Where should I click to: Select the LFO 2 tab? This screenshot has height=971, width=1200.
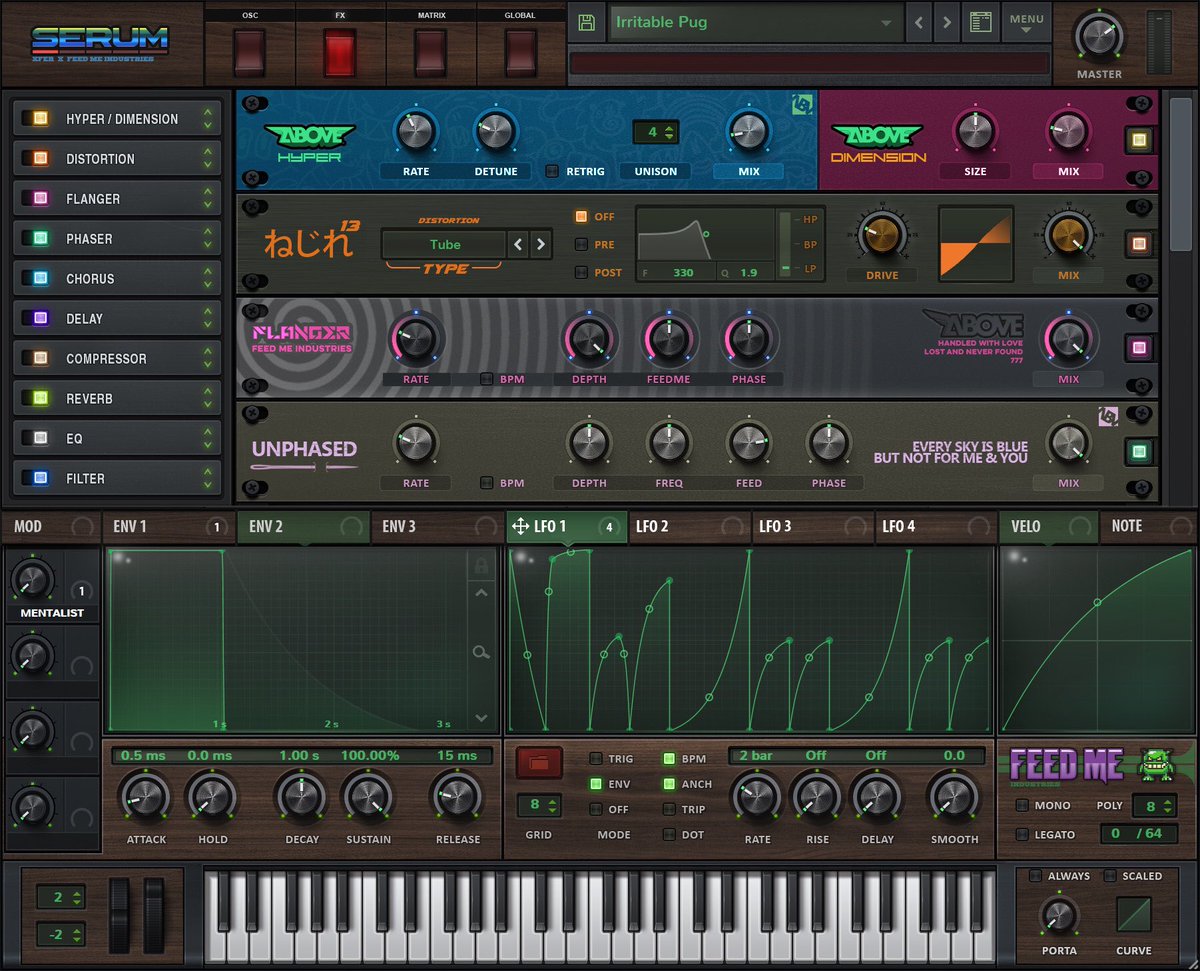coord(690,526)
